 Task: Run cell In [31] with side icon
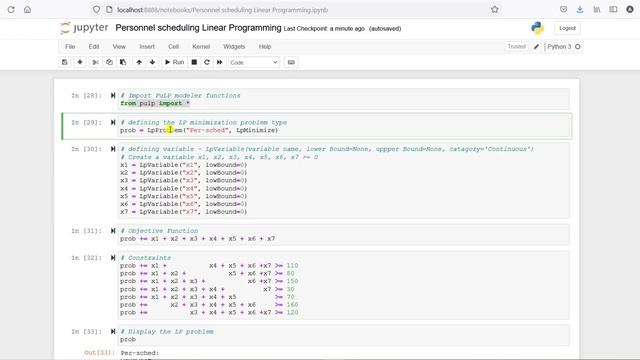(113, 231)
